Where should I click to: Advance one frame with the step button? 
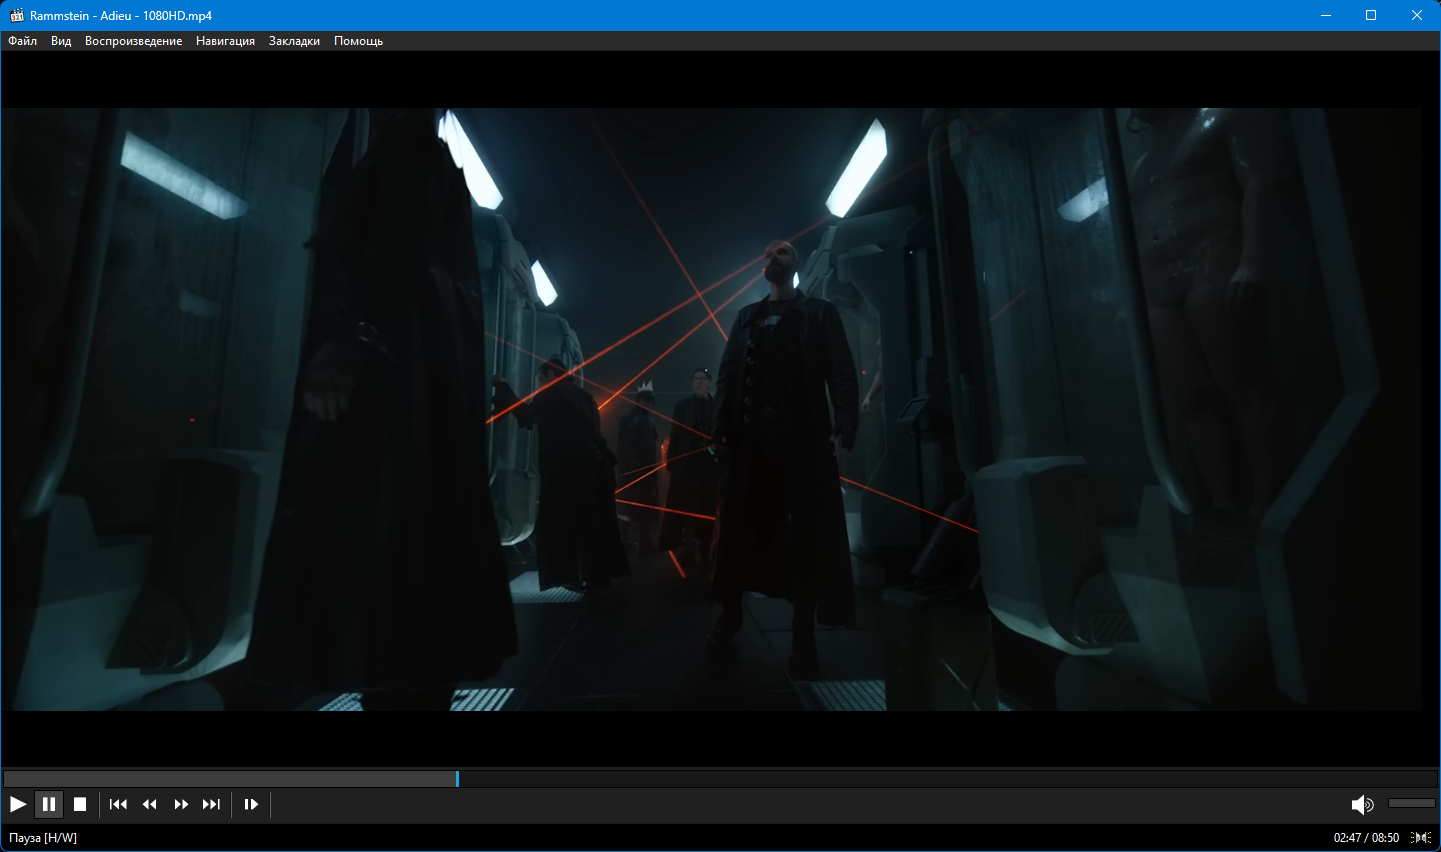251,804
